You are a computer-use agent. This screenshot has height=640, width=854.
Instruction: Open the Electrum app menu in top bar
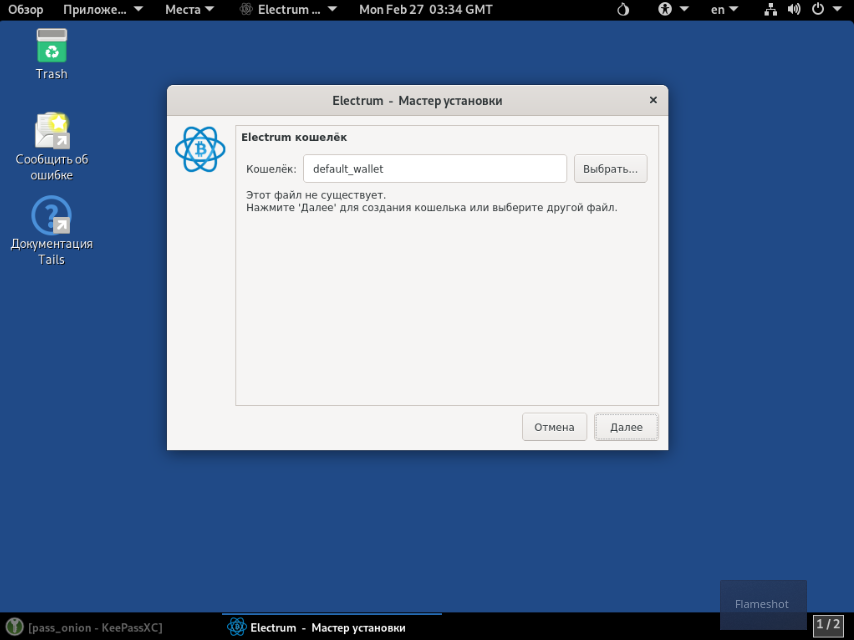[288, 10]
